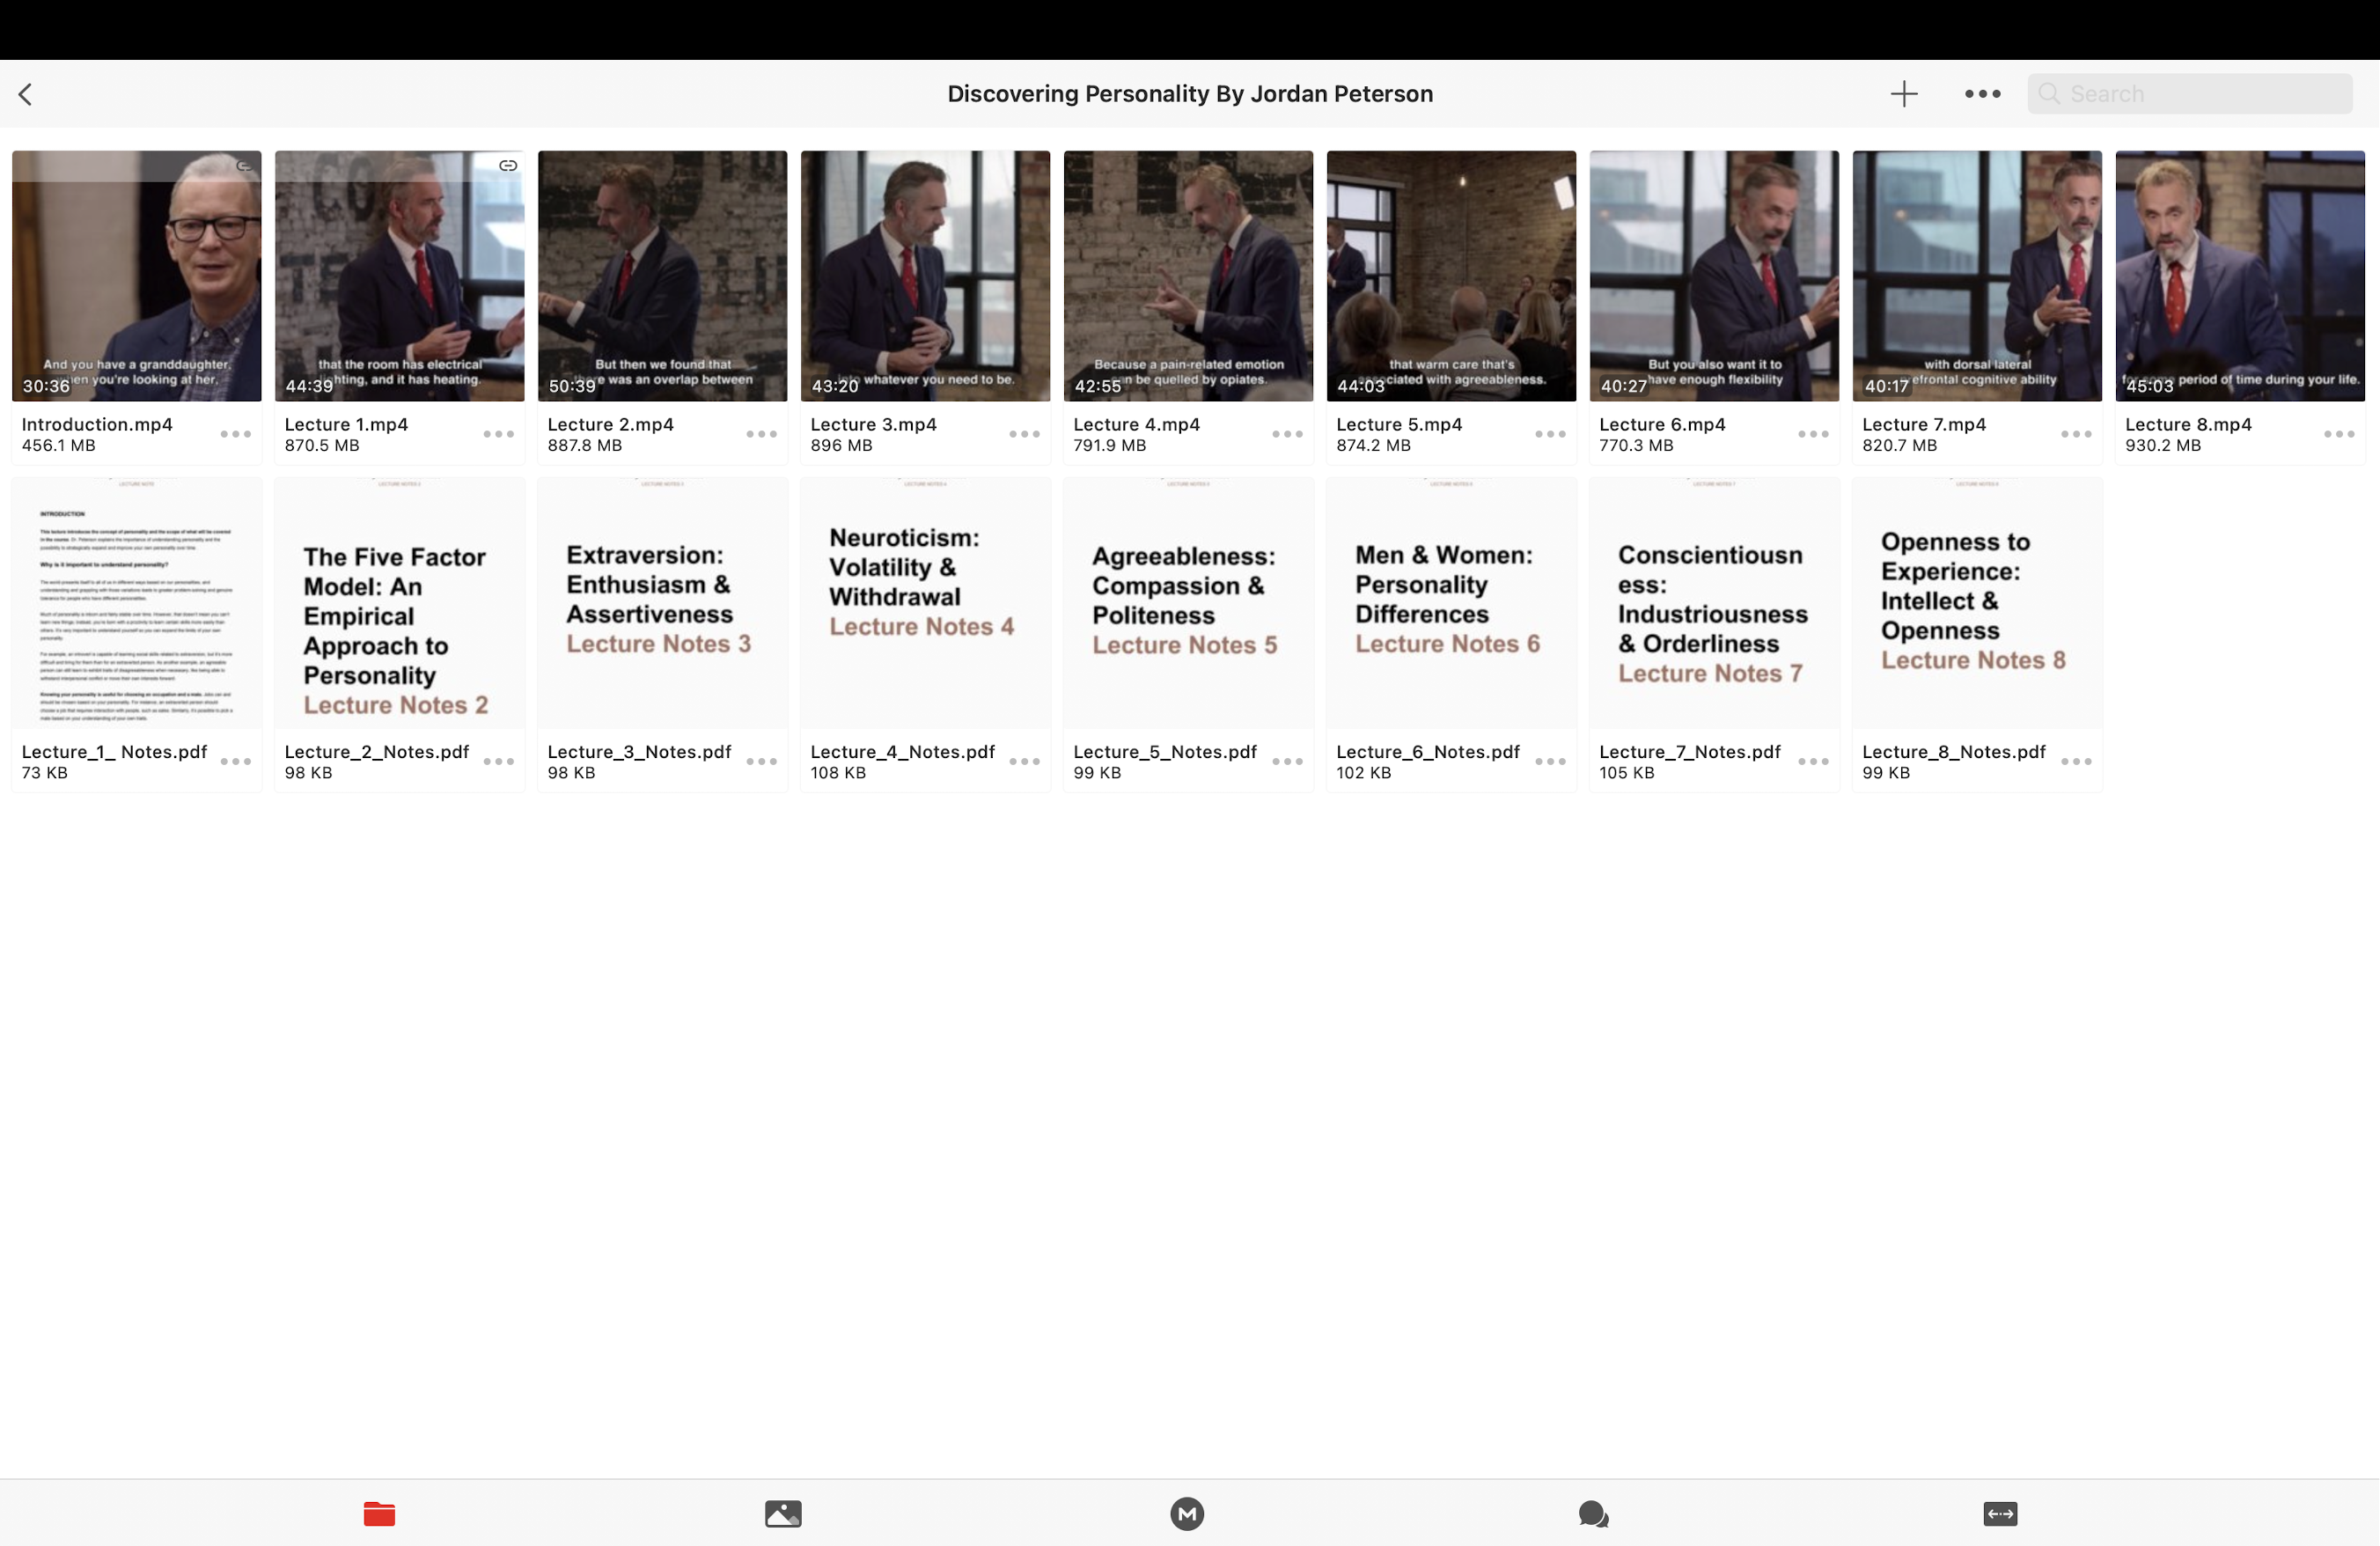The height and width of the screenshot is (1546, 2380).
Task: Open options for Lecture_5_Notes.pdf
Action: pyautogui.click(x=1288, y=761)
